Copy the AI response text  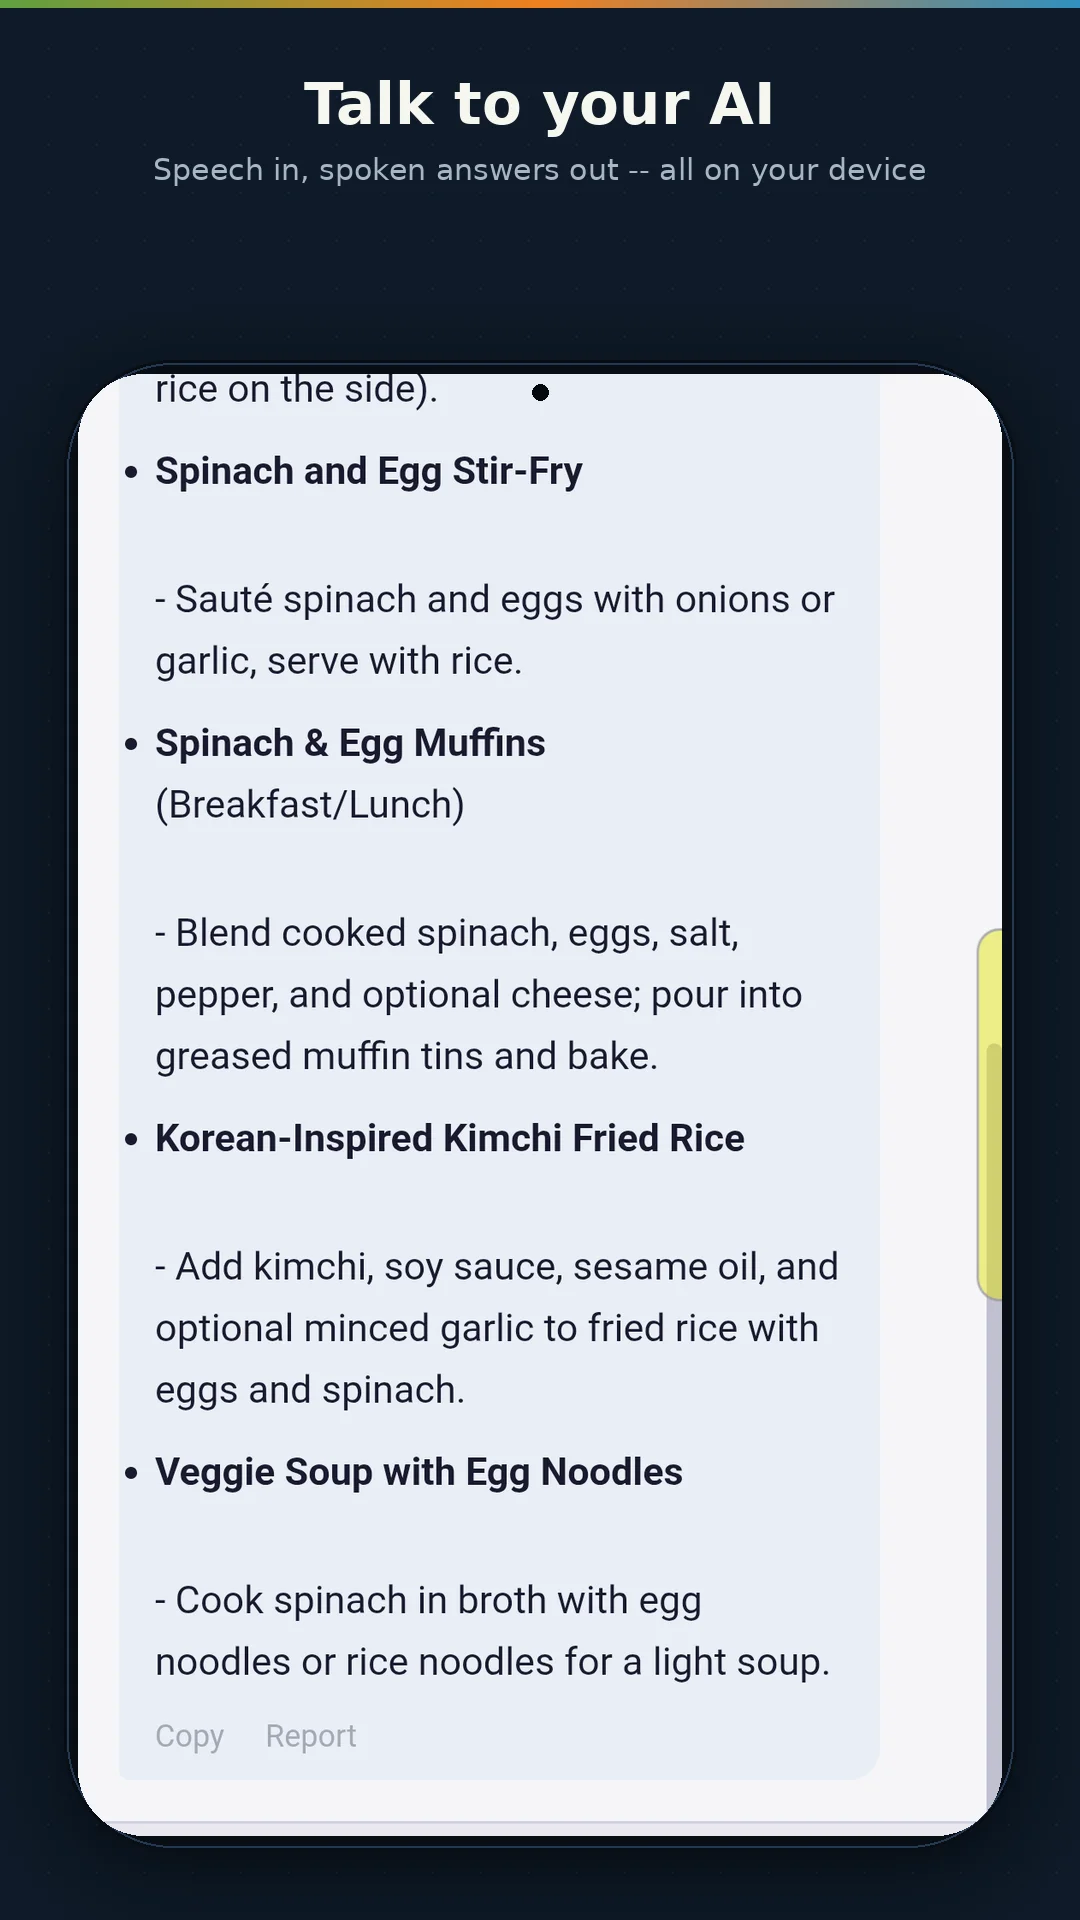coord(189,1737)
